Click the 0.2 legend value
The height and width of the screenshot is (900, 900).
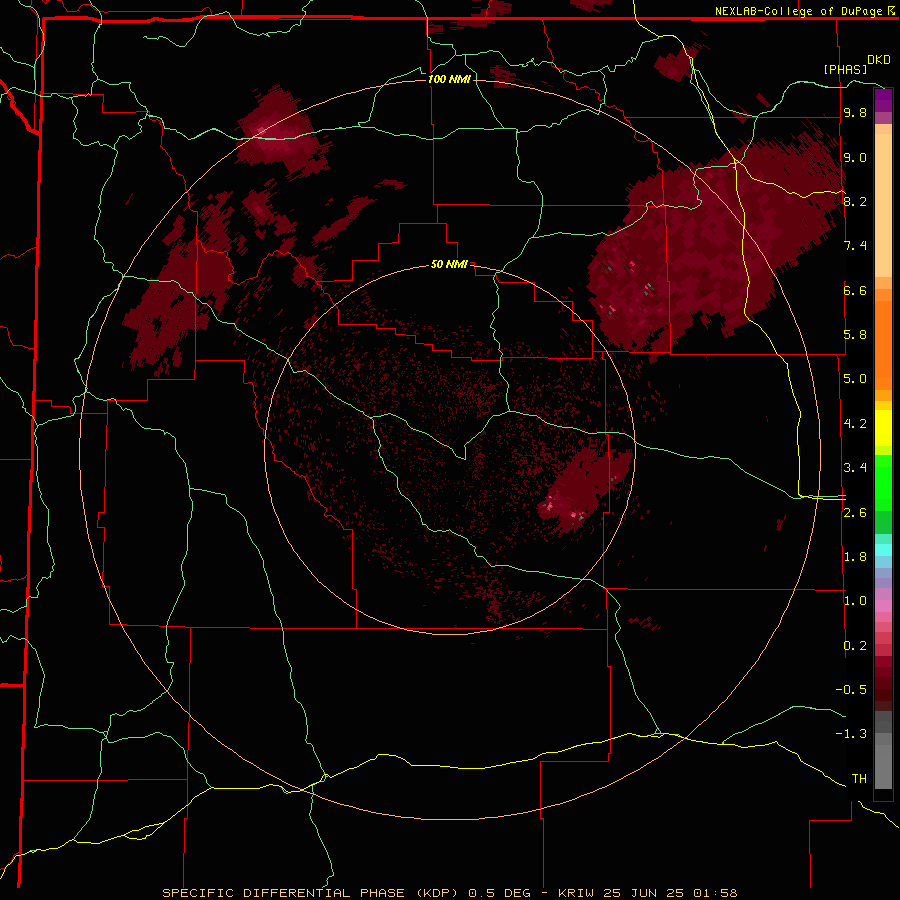(x=855, y=646)
